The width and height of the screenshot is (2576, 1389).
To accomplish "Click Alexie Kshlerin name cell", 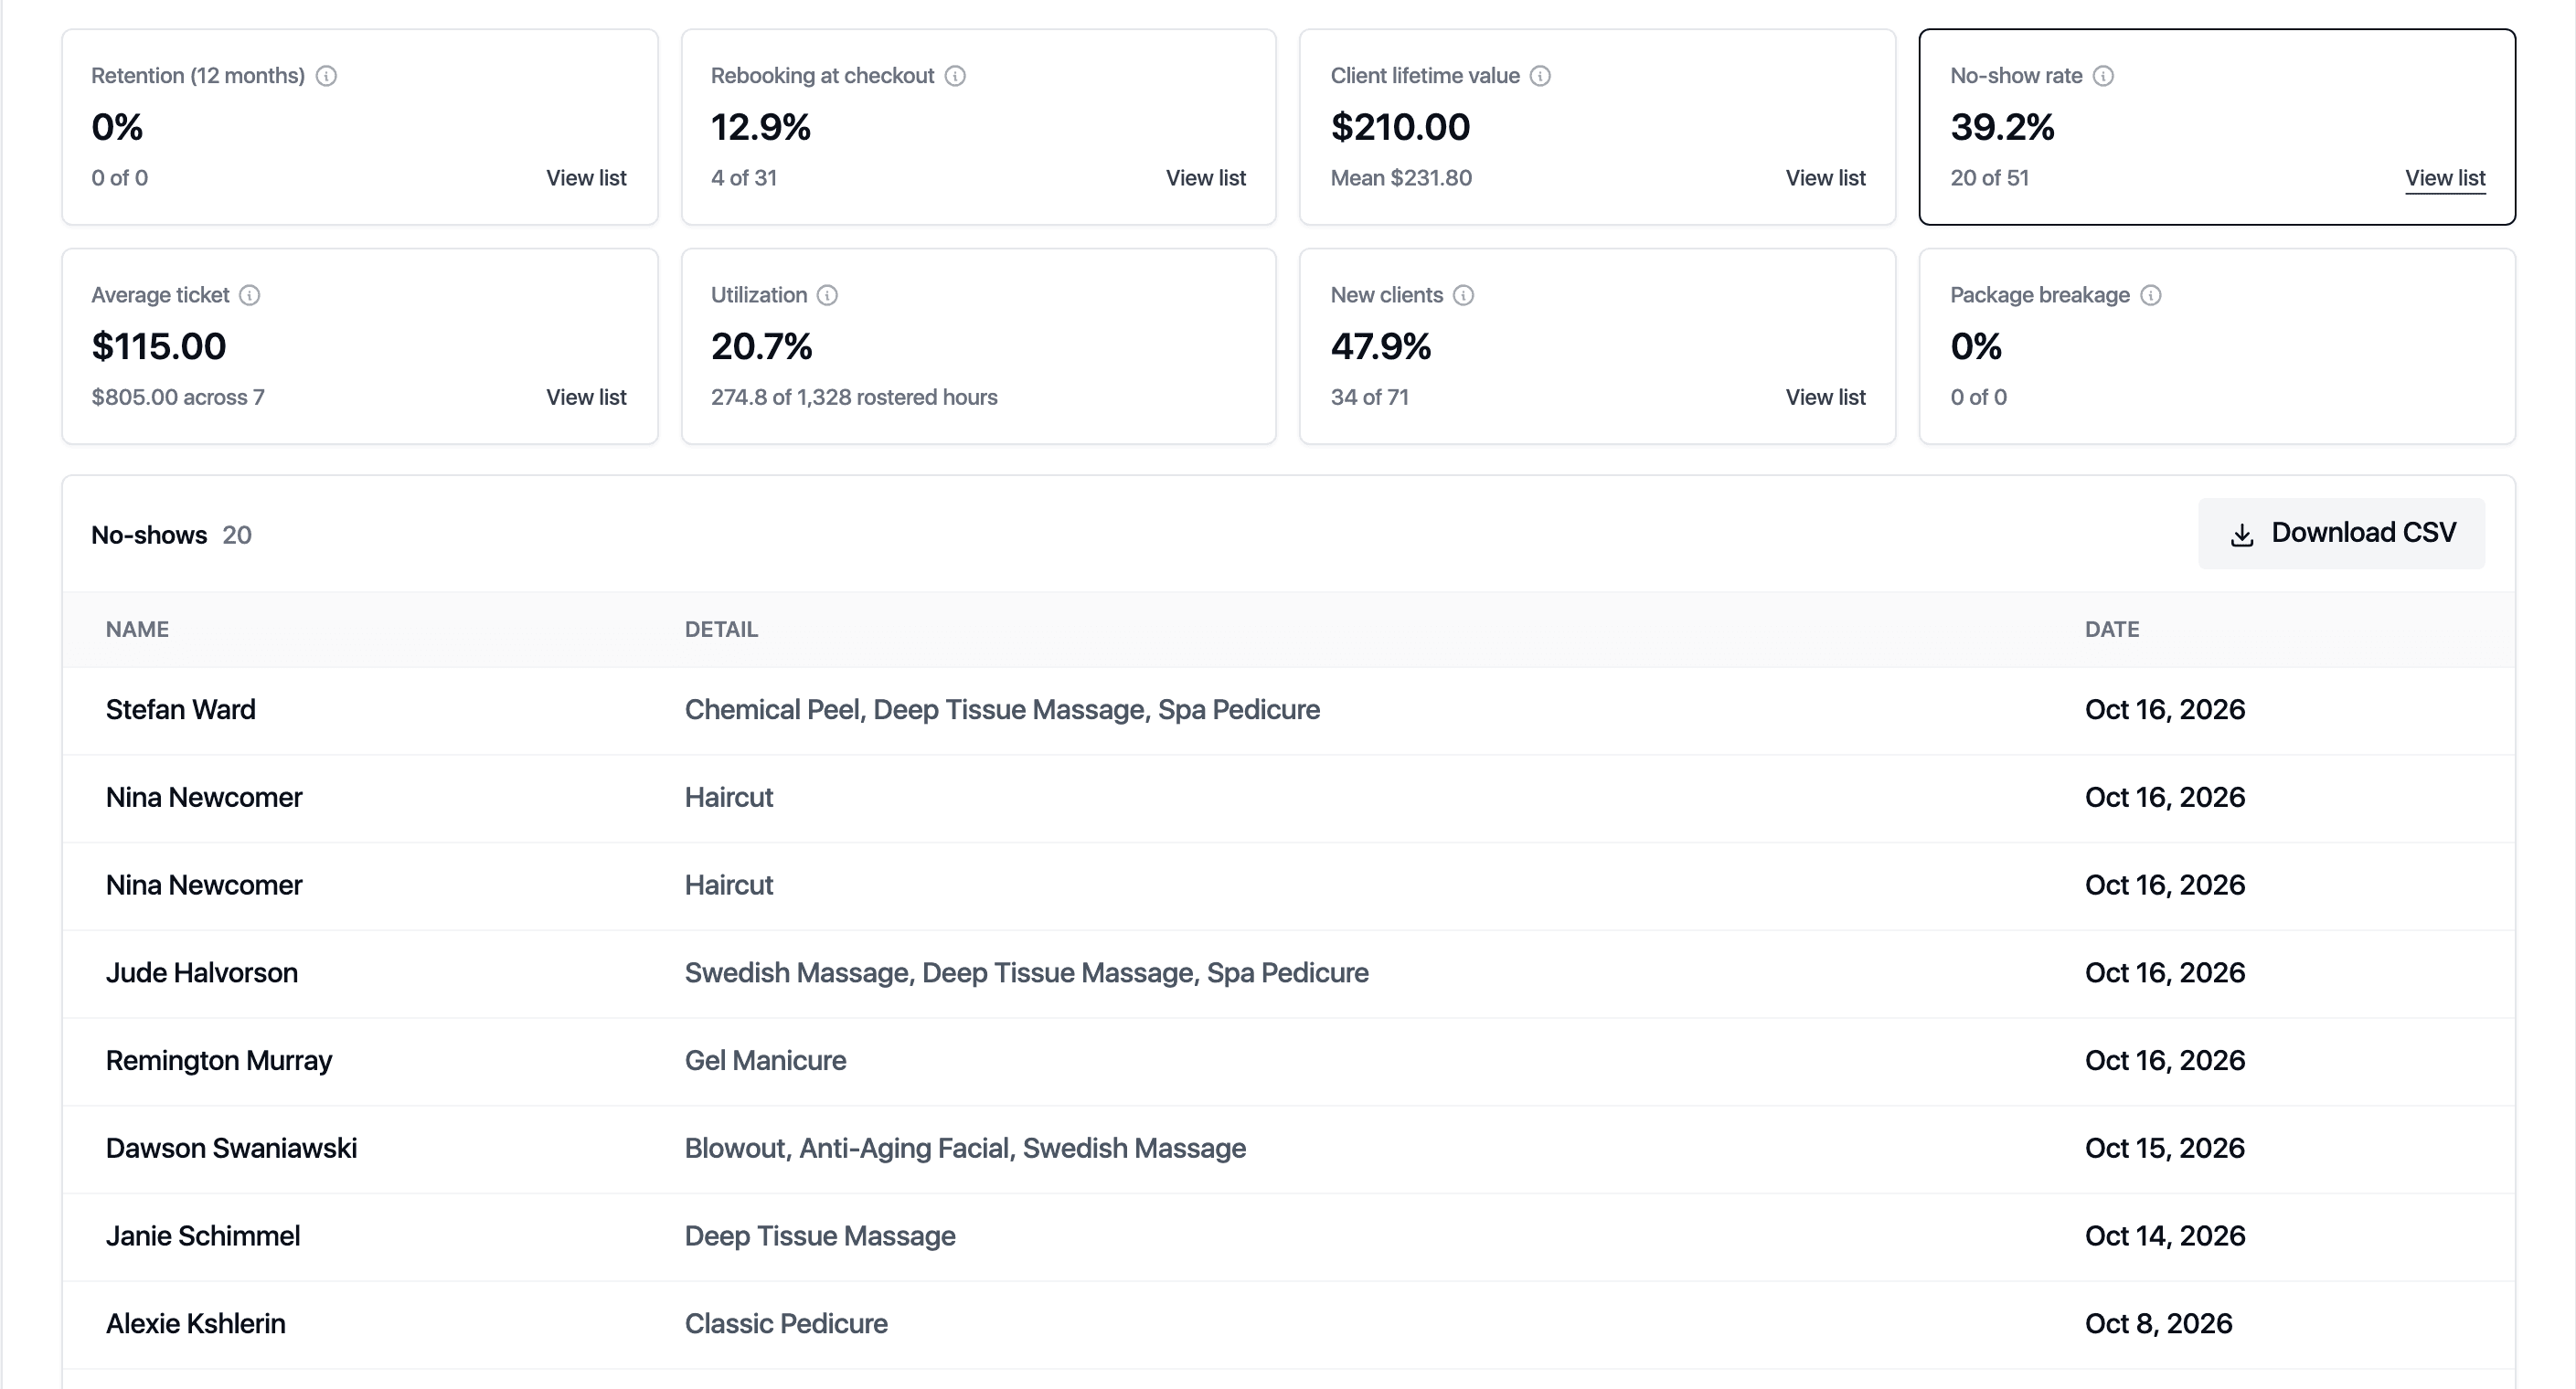I will coord(196,1323).
